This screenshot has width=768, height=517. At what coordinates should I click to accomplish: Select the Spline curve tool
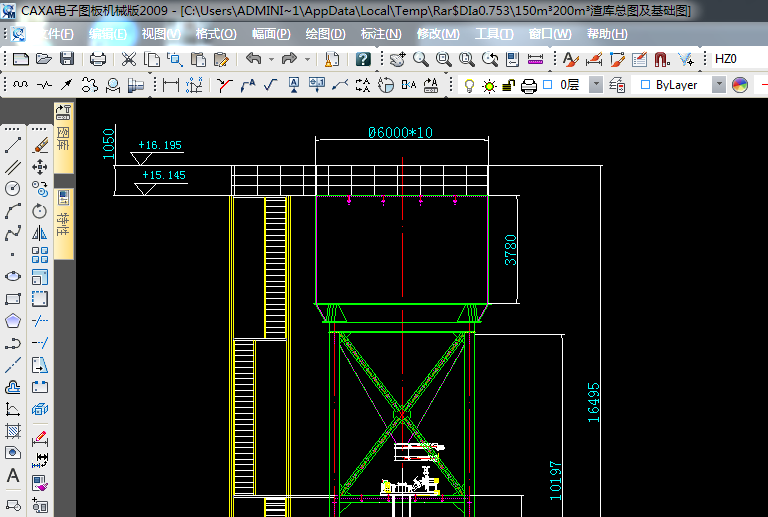(13, 233)
